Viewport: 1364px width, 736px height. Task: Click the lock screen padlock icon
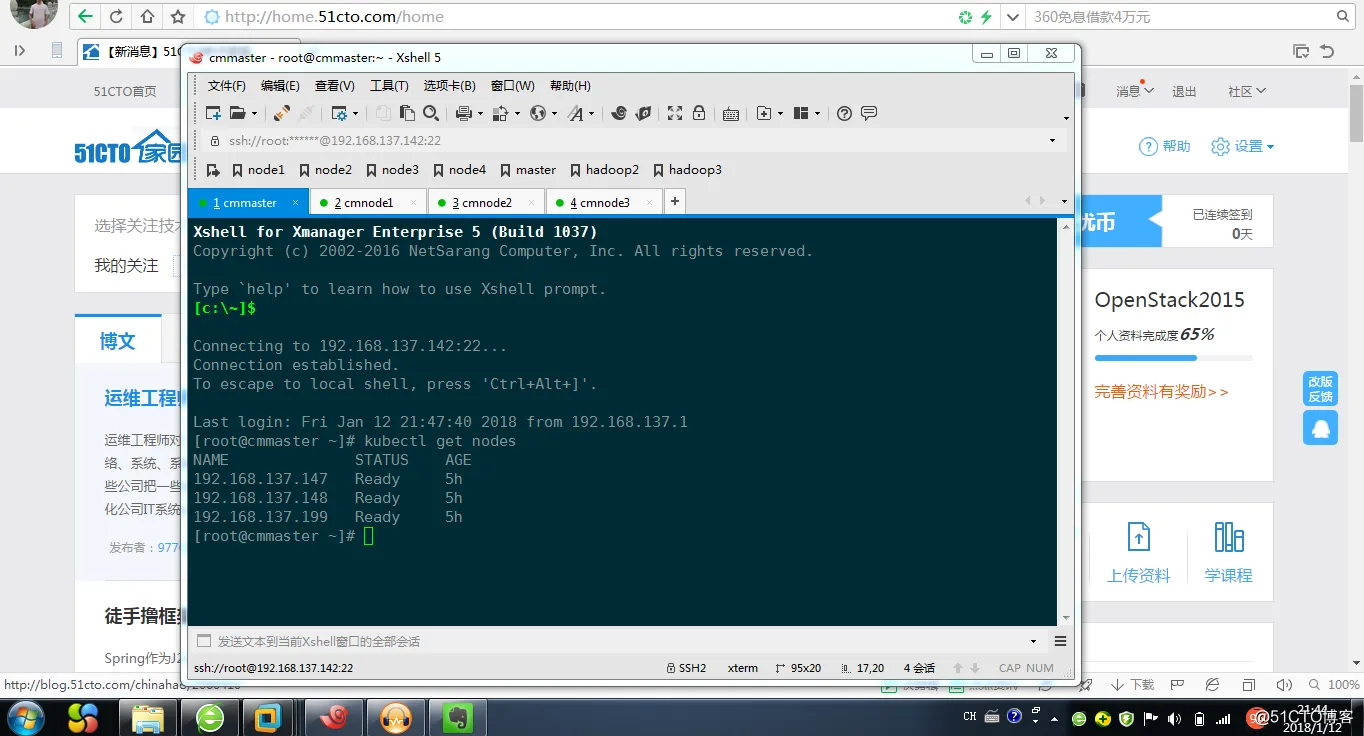[x=699, y=113]
